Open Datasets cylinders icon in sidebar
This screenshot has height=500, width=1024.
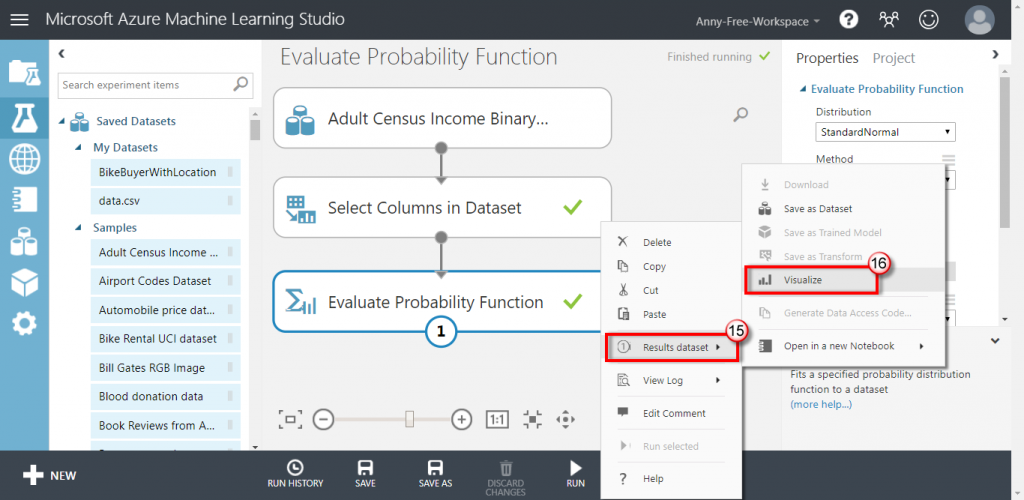(x=24, y=242)
